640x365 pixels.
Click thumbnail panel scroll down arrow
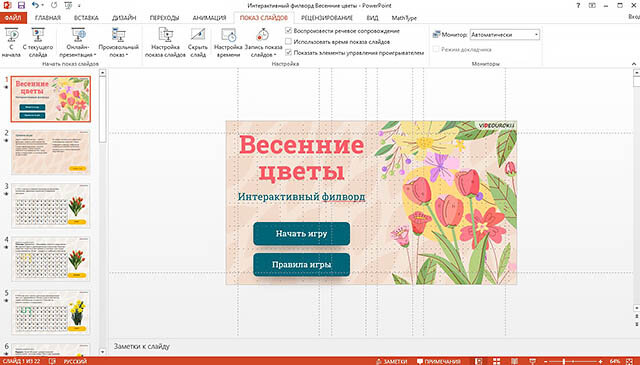point(102,352)
